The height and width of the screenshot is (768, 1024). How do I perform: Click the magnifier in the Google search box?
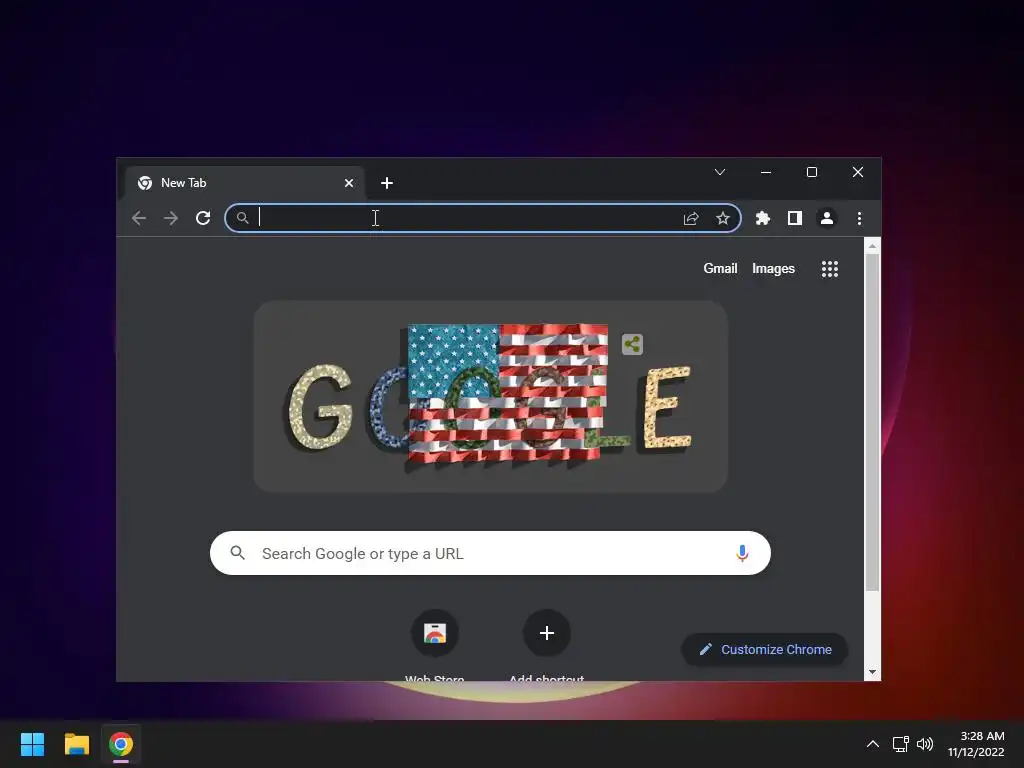point(238,553)
